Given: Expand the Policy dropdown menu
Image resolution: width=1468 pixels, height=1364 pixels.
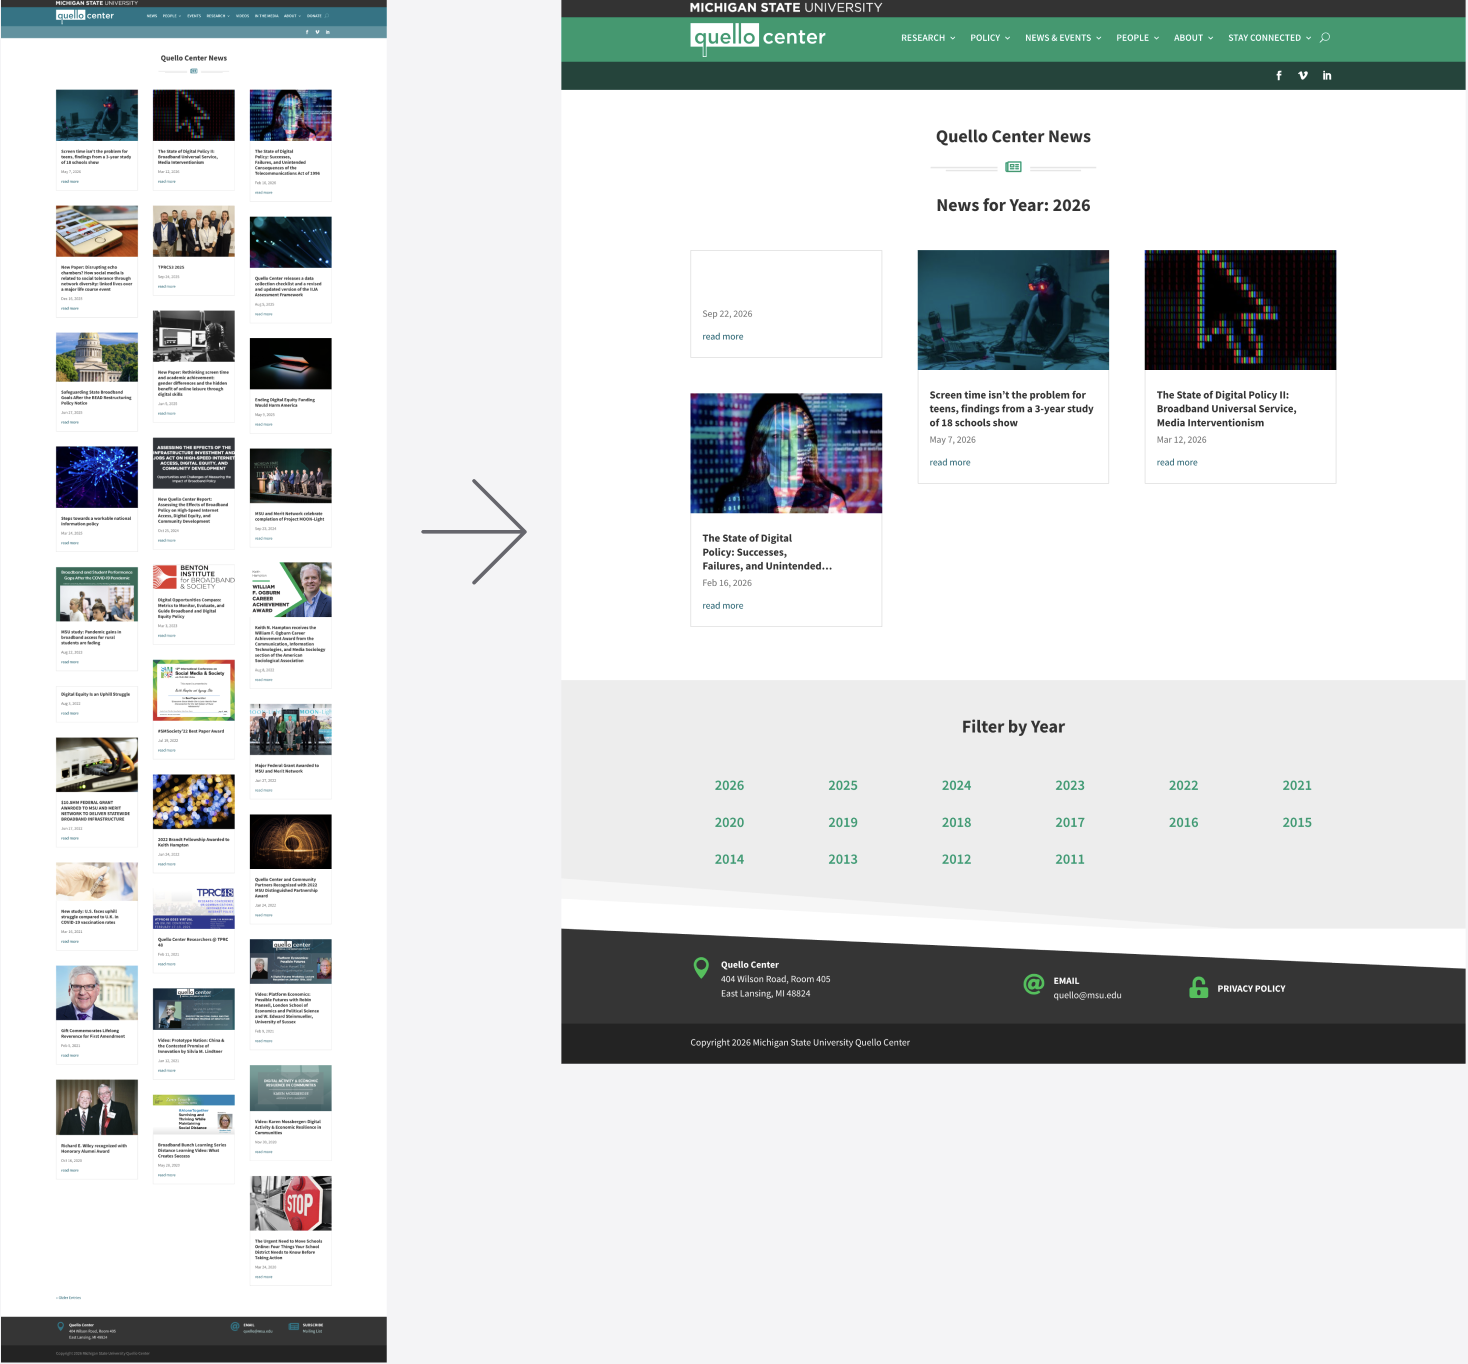Looking at the screenshot, I should click(990, 38).
